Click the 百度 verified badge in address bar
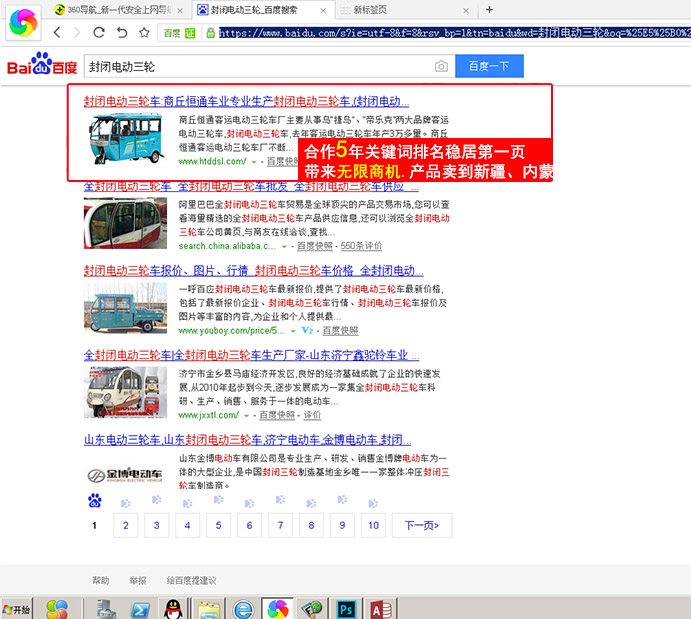 click(x=179, y=33)
